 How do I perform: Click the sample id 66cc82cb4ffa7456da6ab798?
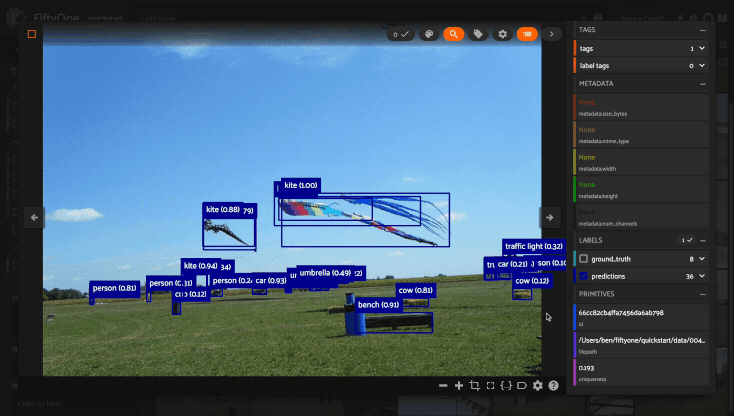click(x=621, y=313)
